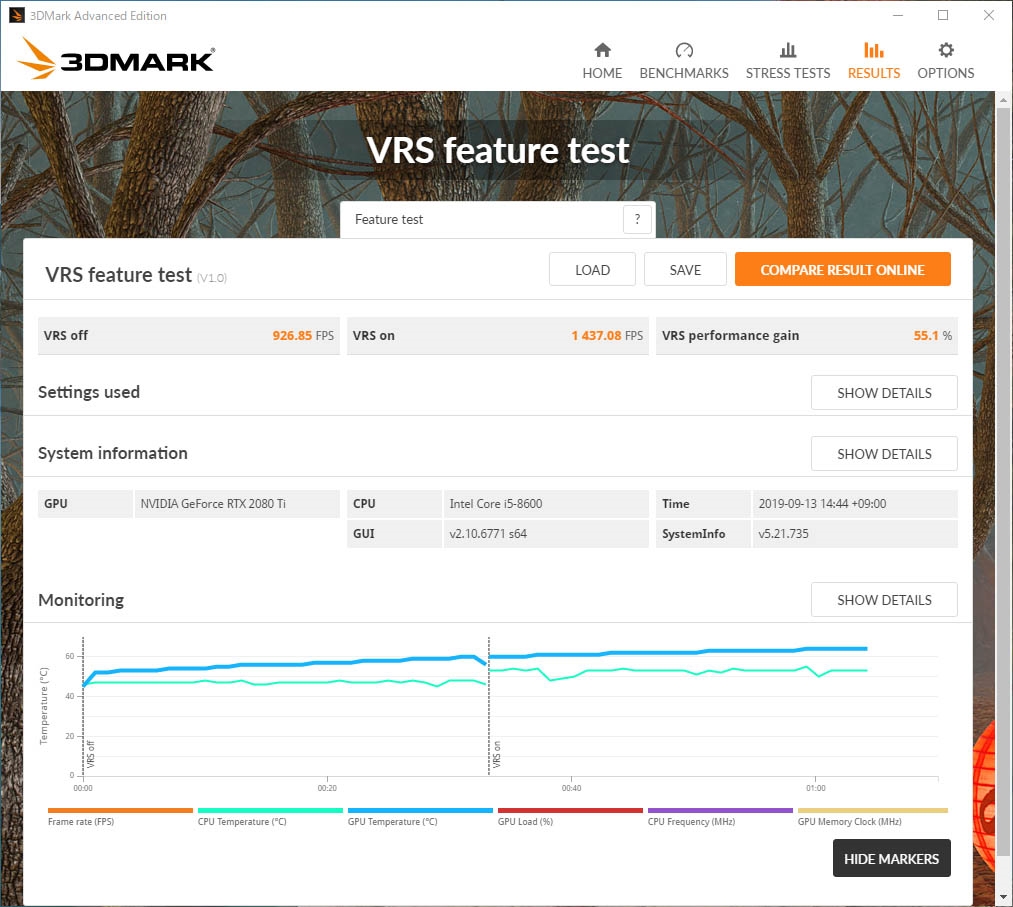Click the Benchmarks gauge icon
Image resolution: width=1013 pixels, height=907 pixels.
684,50
